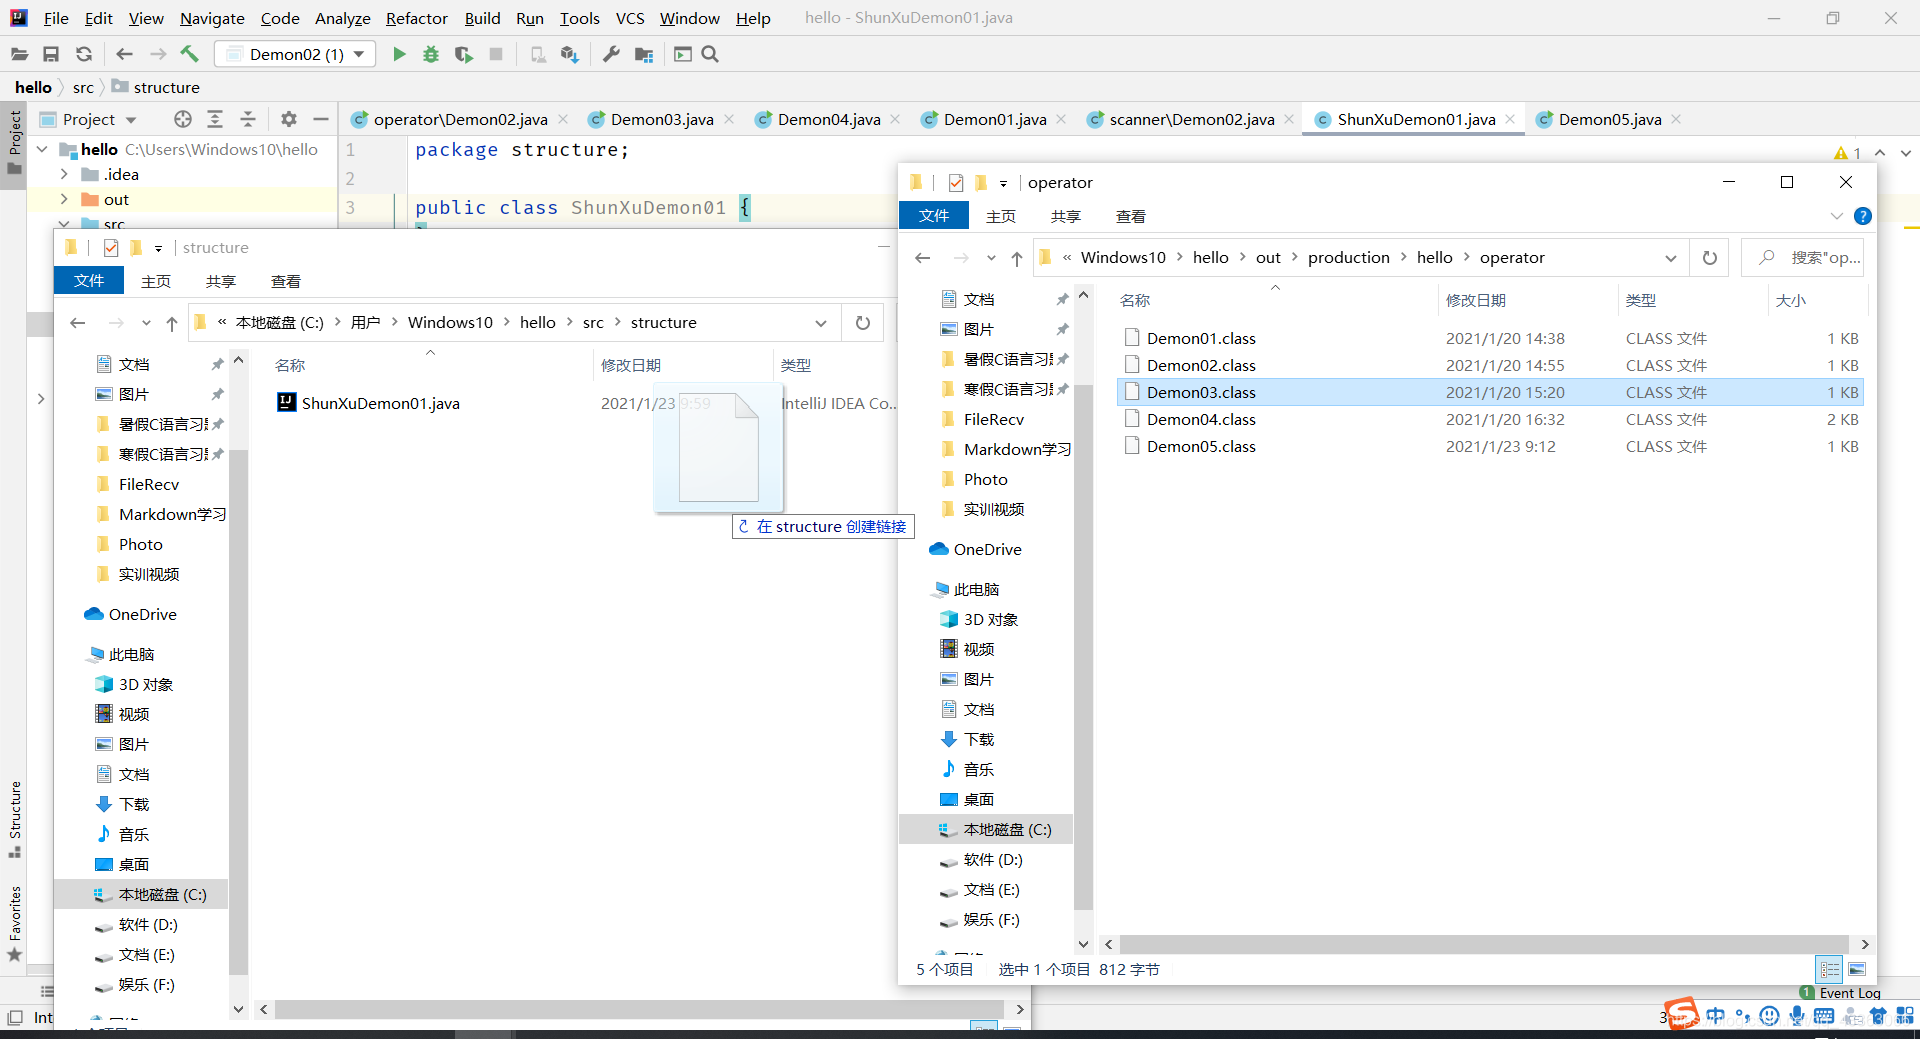Select 本地磁盘 (C:) in structure navigation pane

tap(162, 894)
